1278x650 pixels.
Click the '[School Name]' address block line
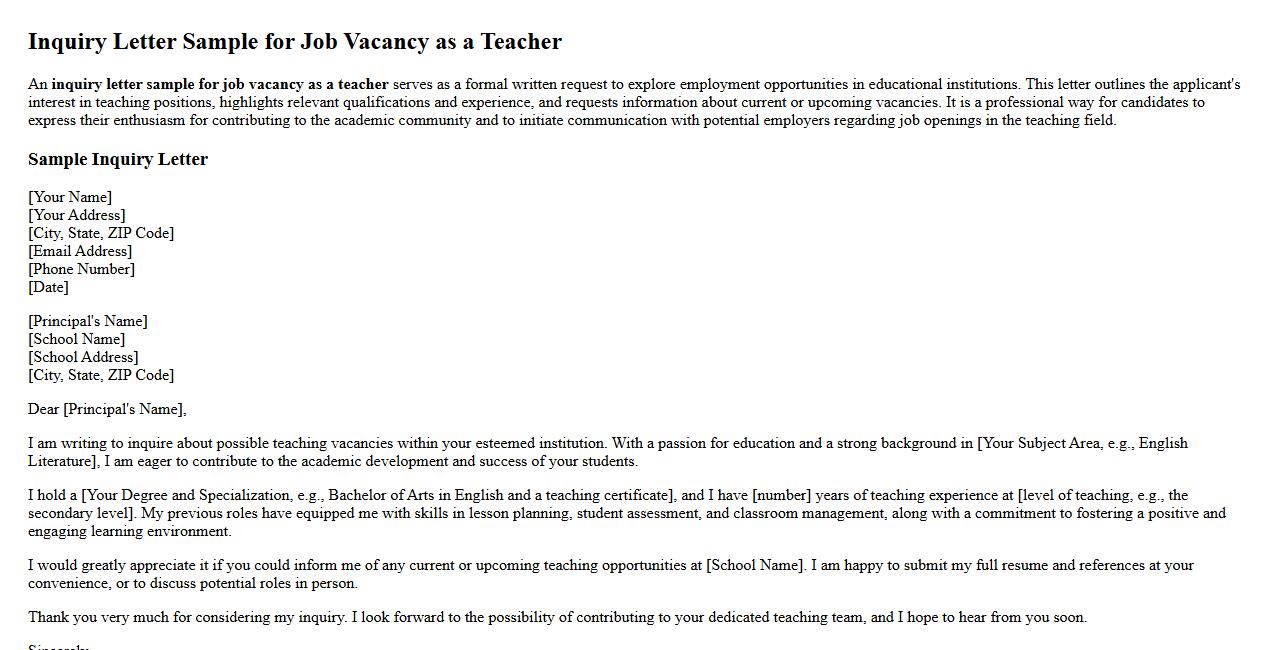pos(77,339)
